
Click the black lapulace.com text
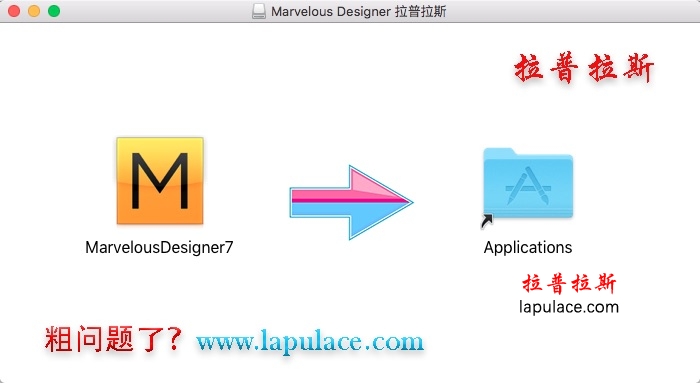(569, 307)
